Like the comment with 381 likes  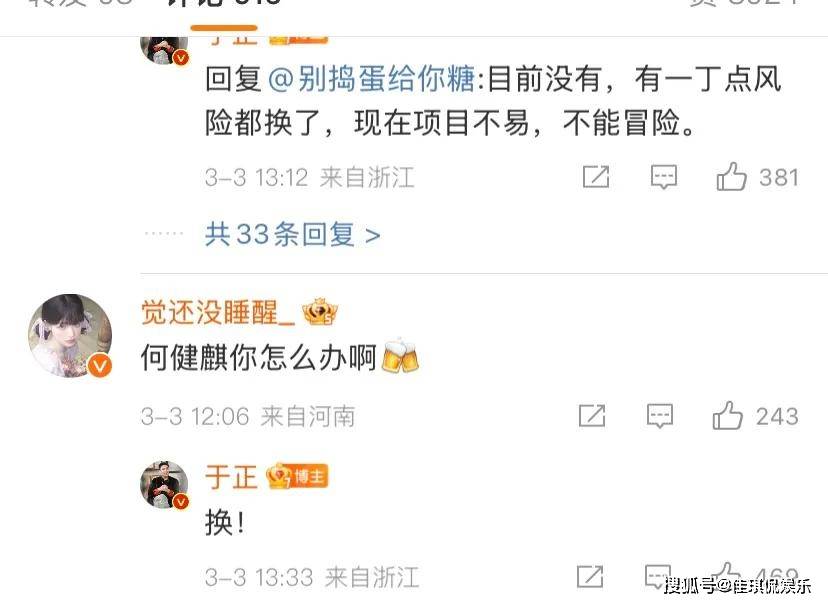coord(731,176)
